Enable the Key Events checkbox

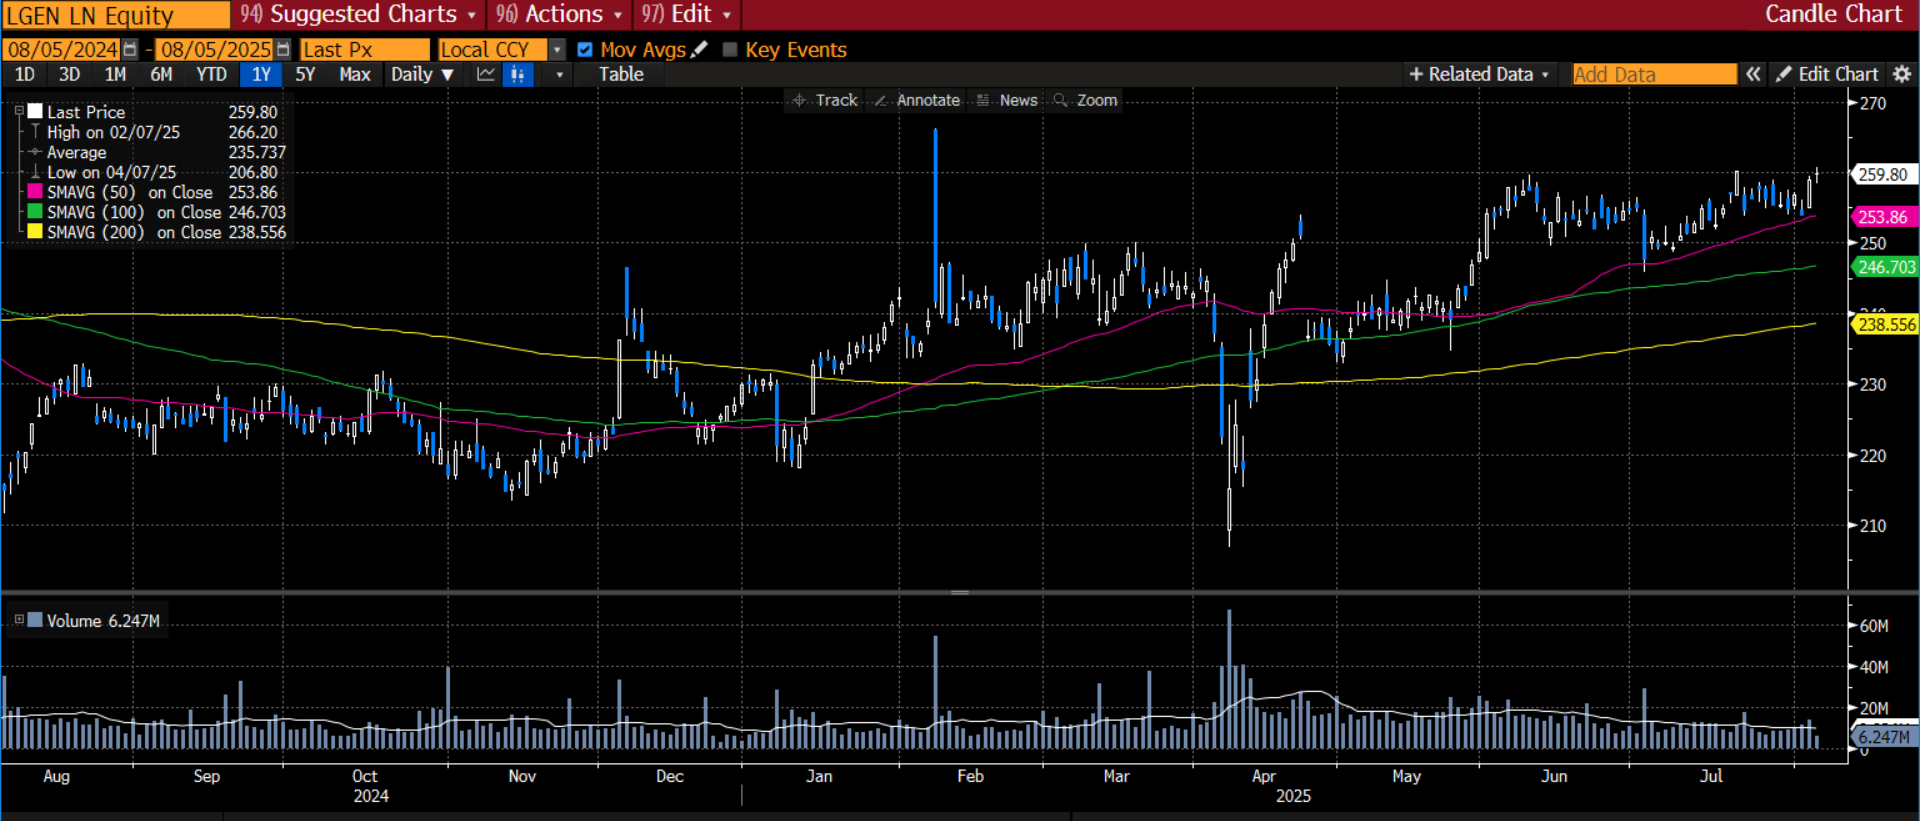[730, 50]
